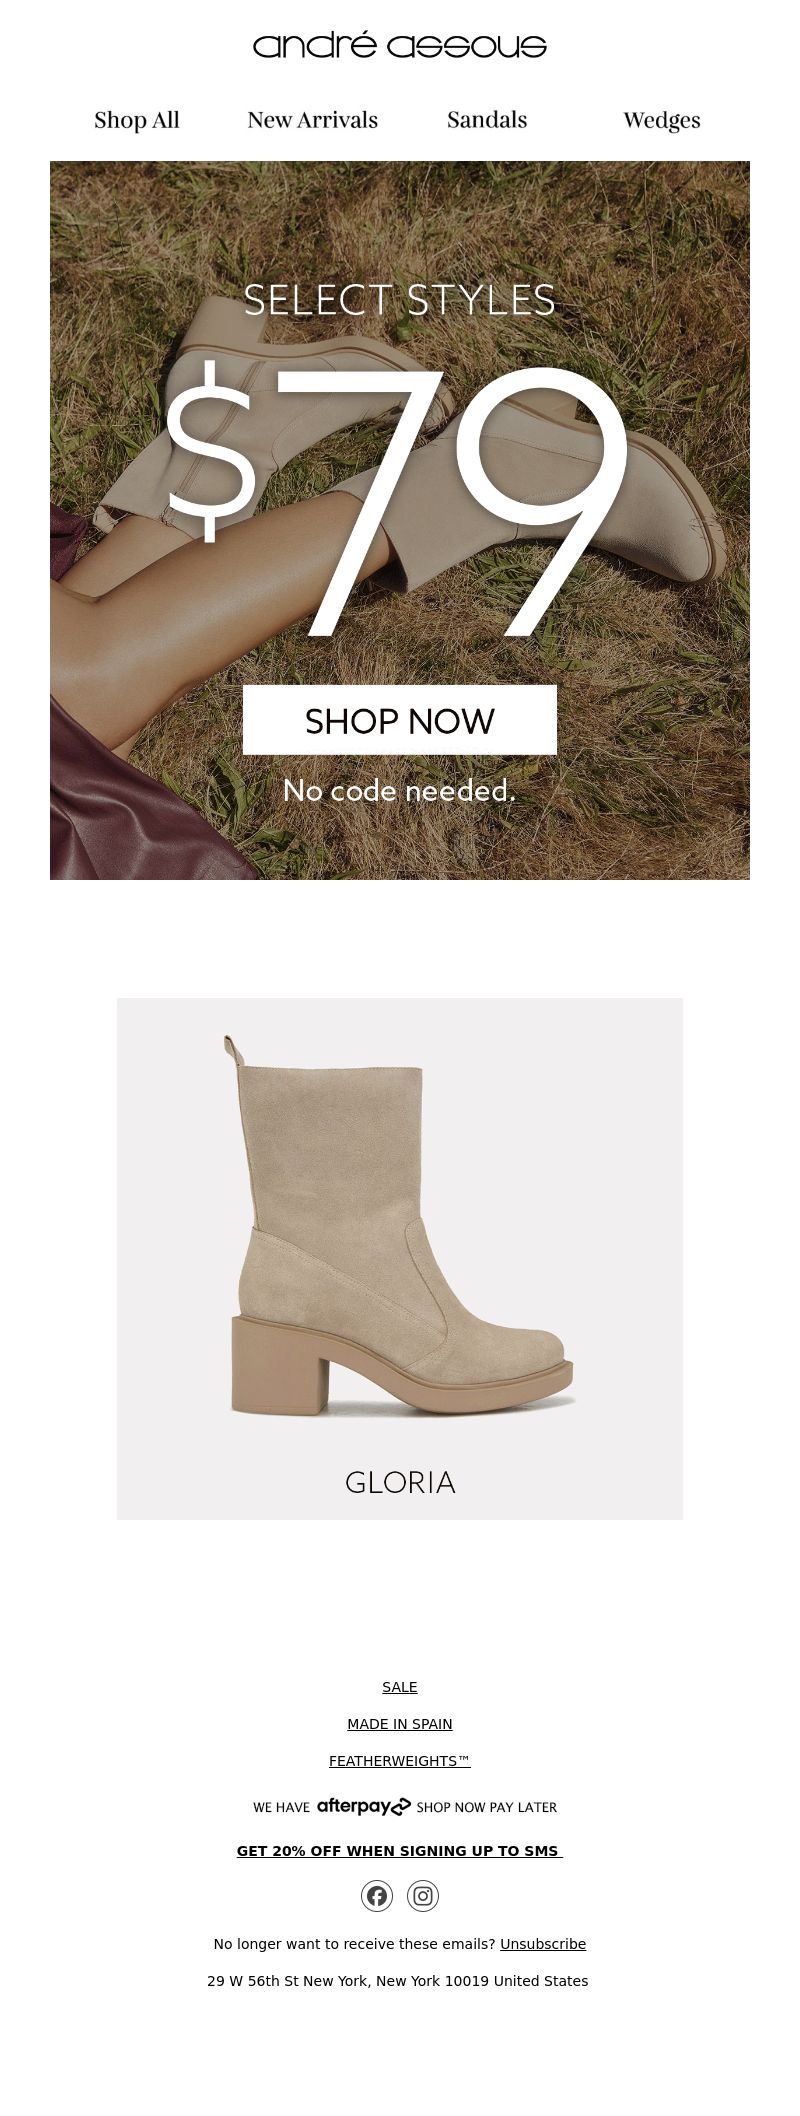Click the No code needed text
Image resolution: width=800 pixels, height=2116 pixels.
(x=400, y=790)
